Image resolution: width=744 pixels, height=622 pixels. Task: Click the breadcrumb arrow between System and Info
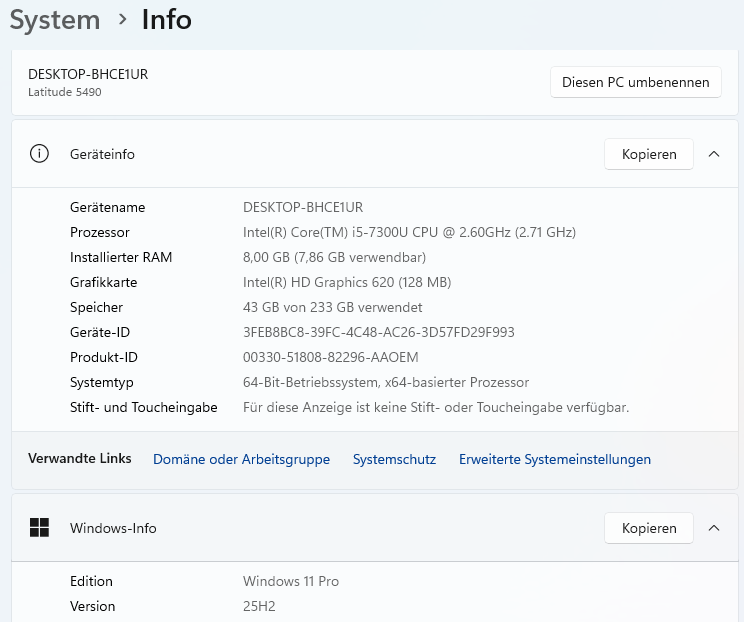coord(122,19)
